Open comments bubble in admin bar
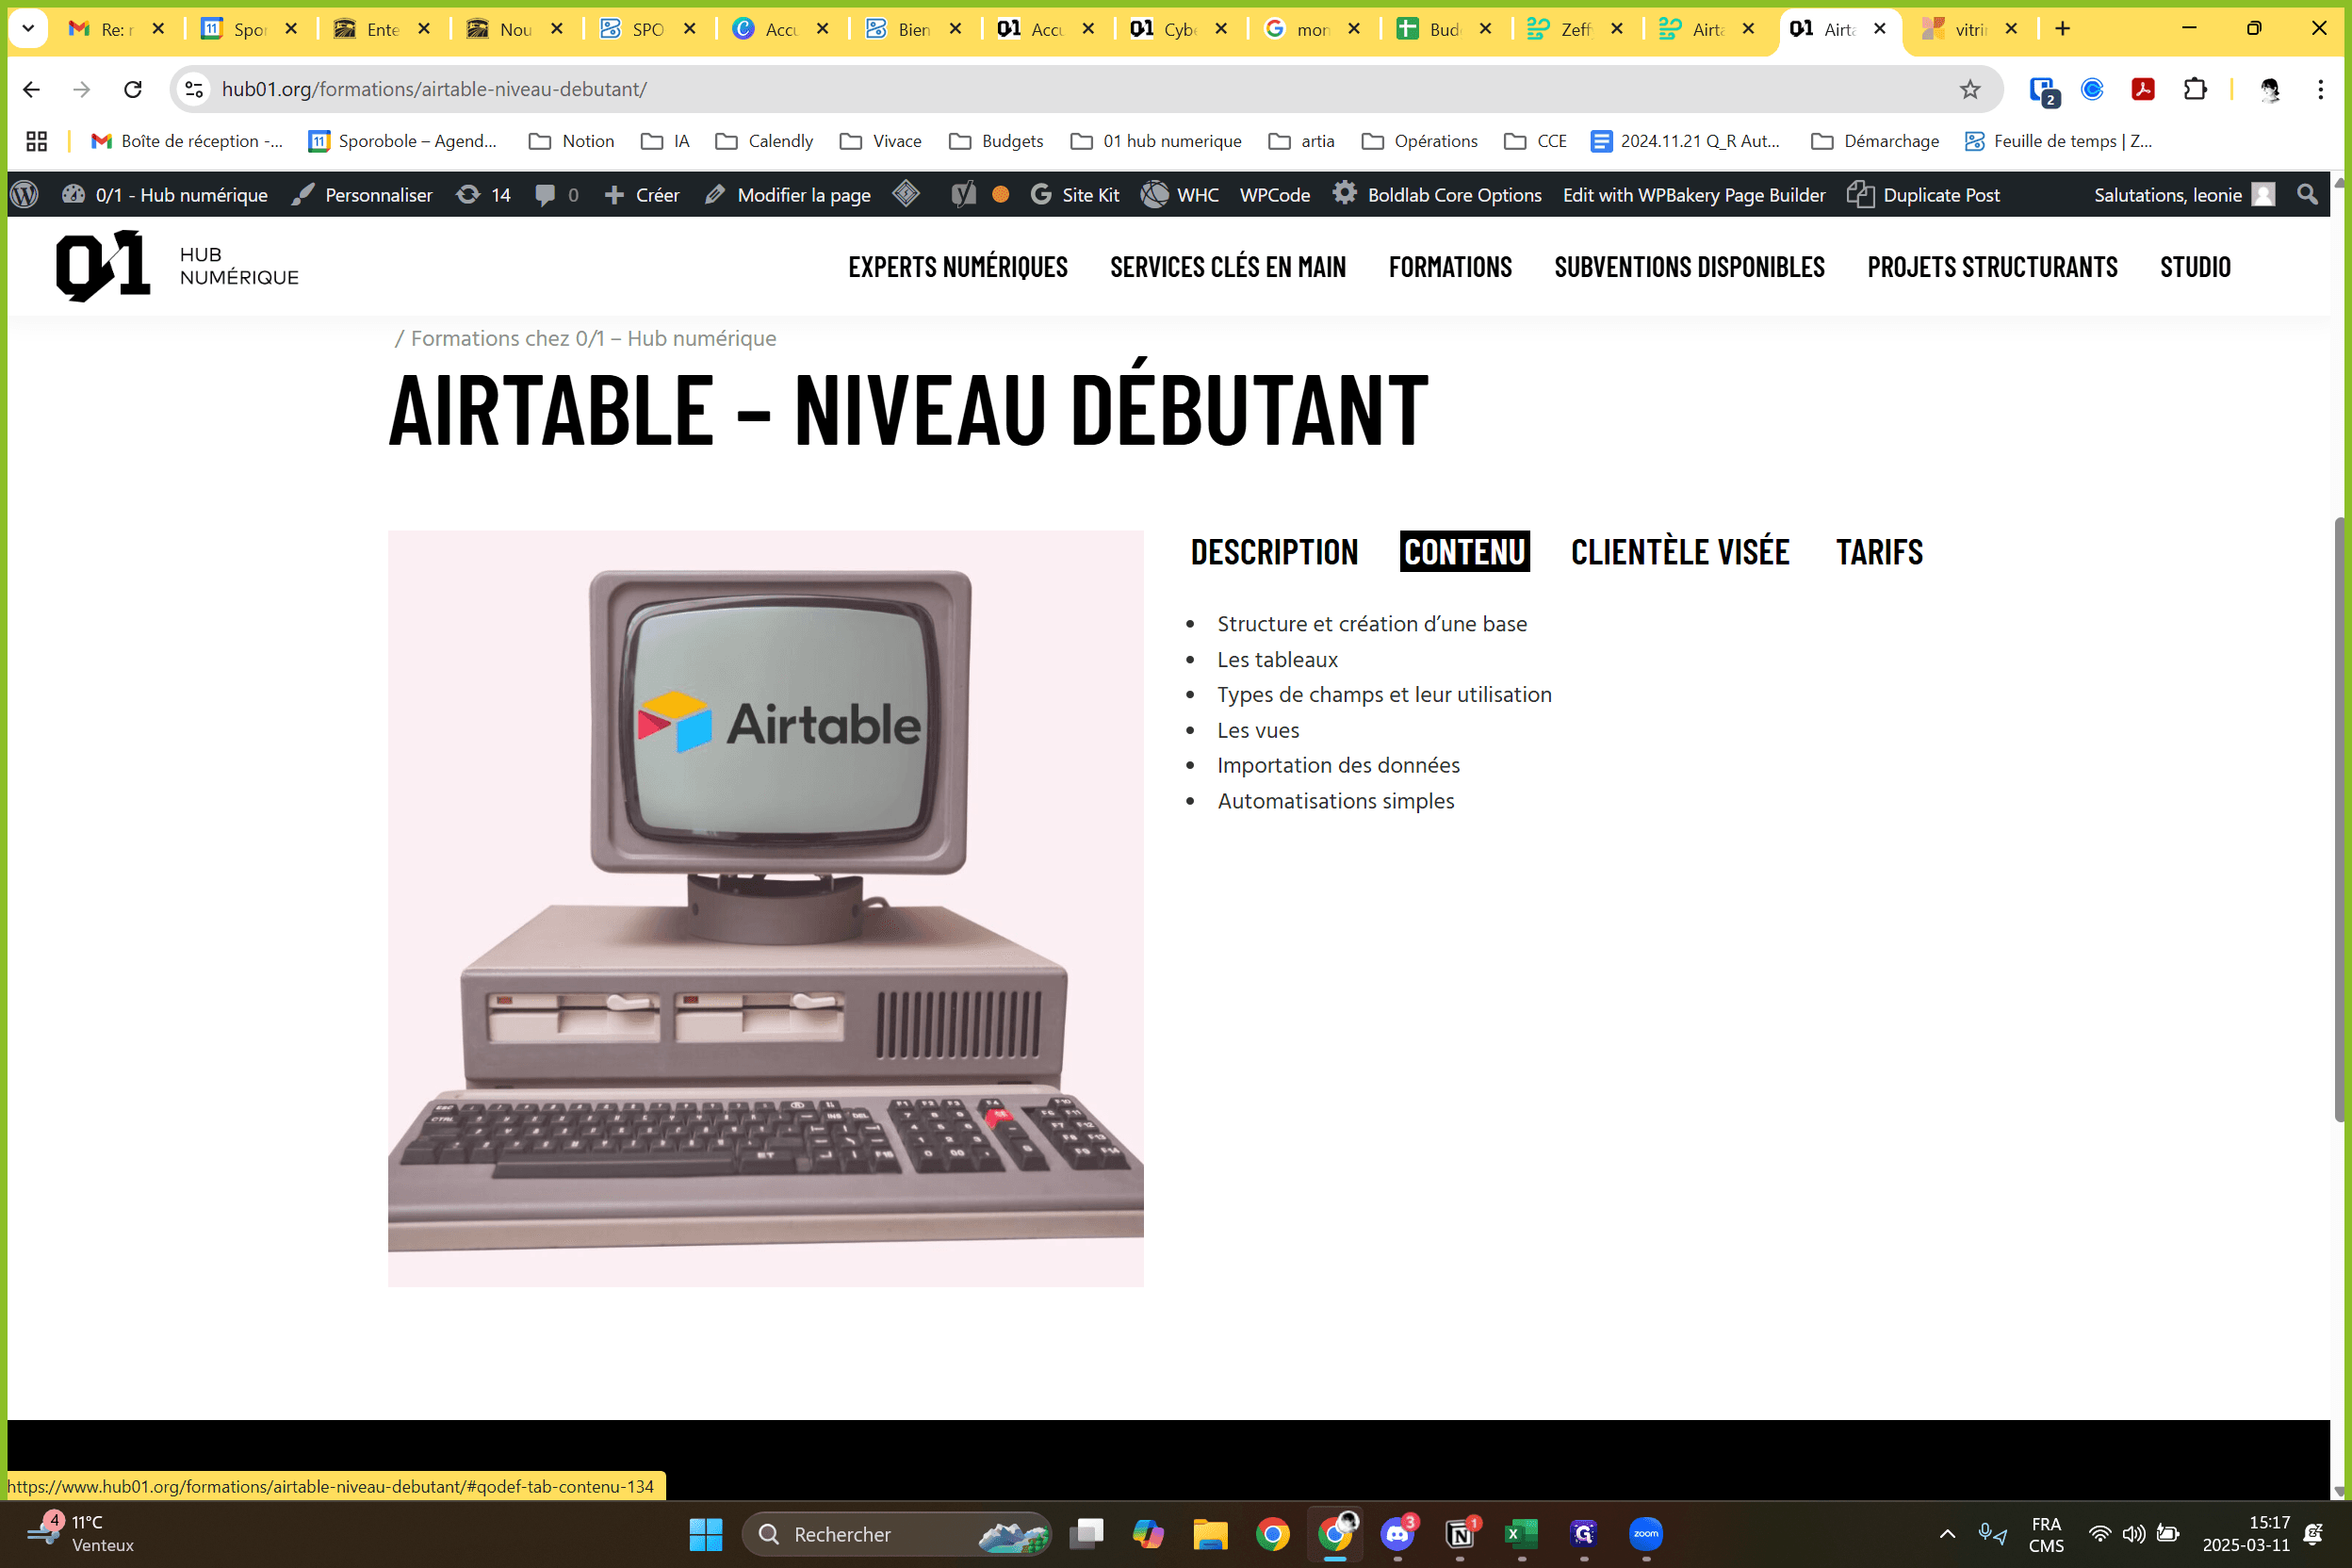This screenshot has width=2352, height=1568. pos(556,194)
